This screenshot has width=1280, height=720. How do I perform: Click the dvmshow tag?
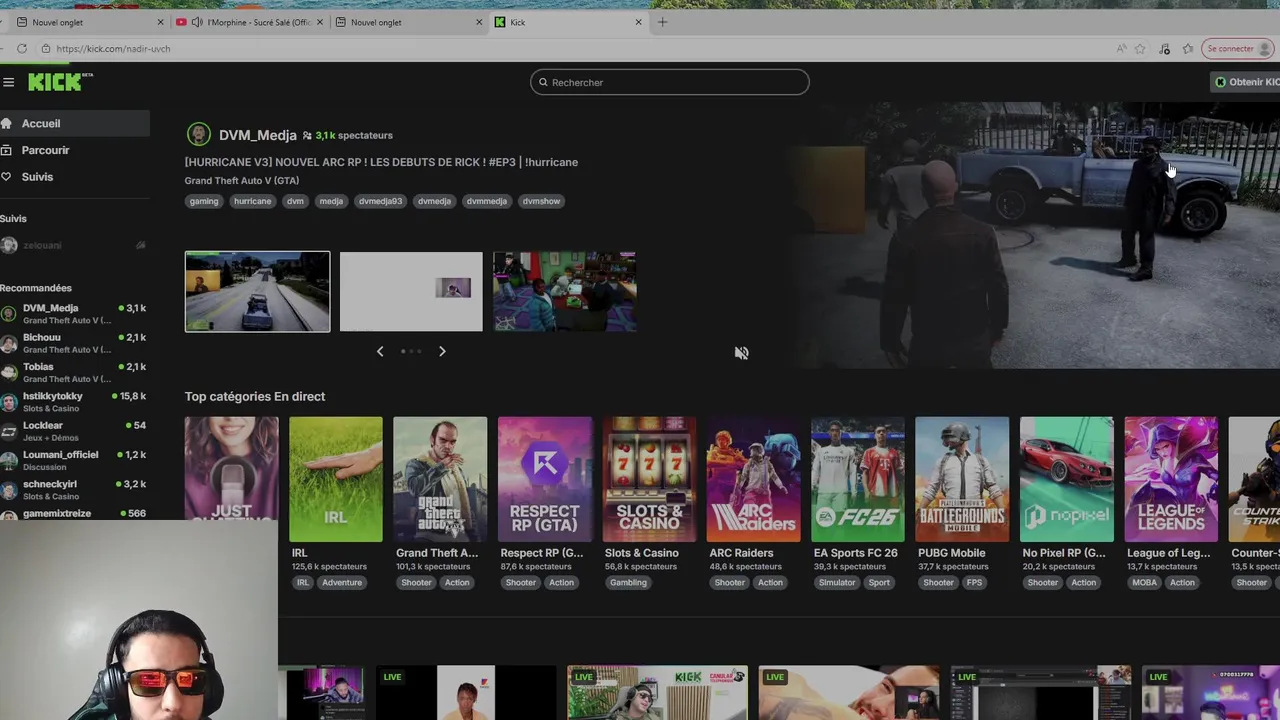[x=541, y=201]
